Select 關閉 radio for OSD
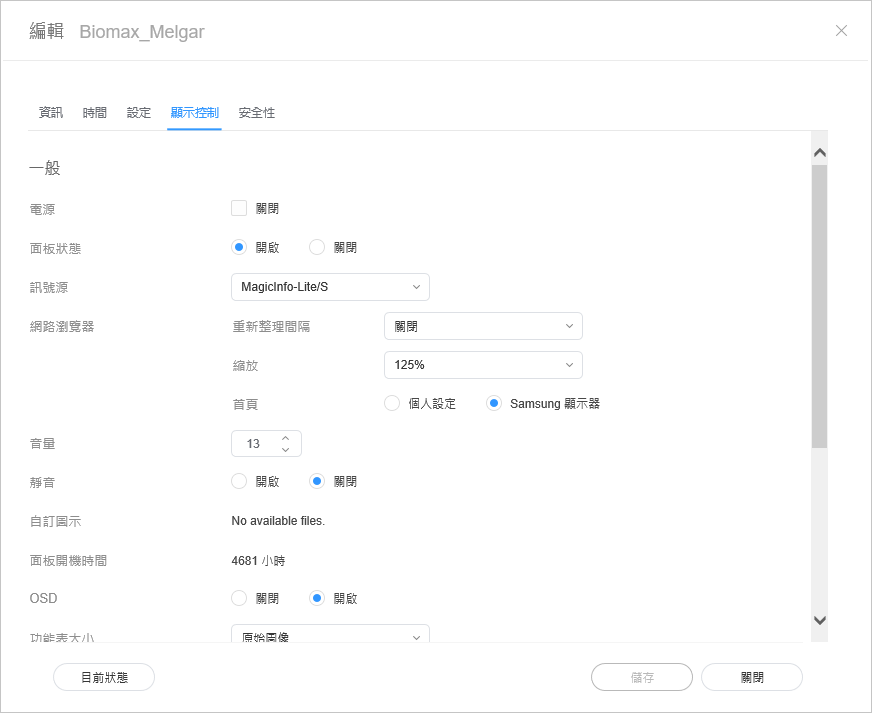 click(x=239, y=599)
